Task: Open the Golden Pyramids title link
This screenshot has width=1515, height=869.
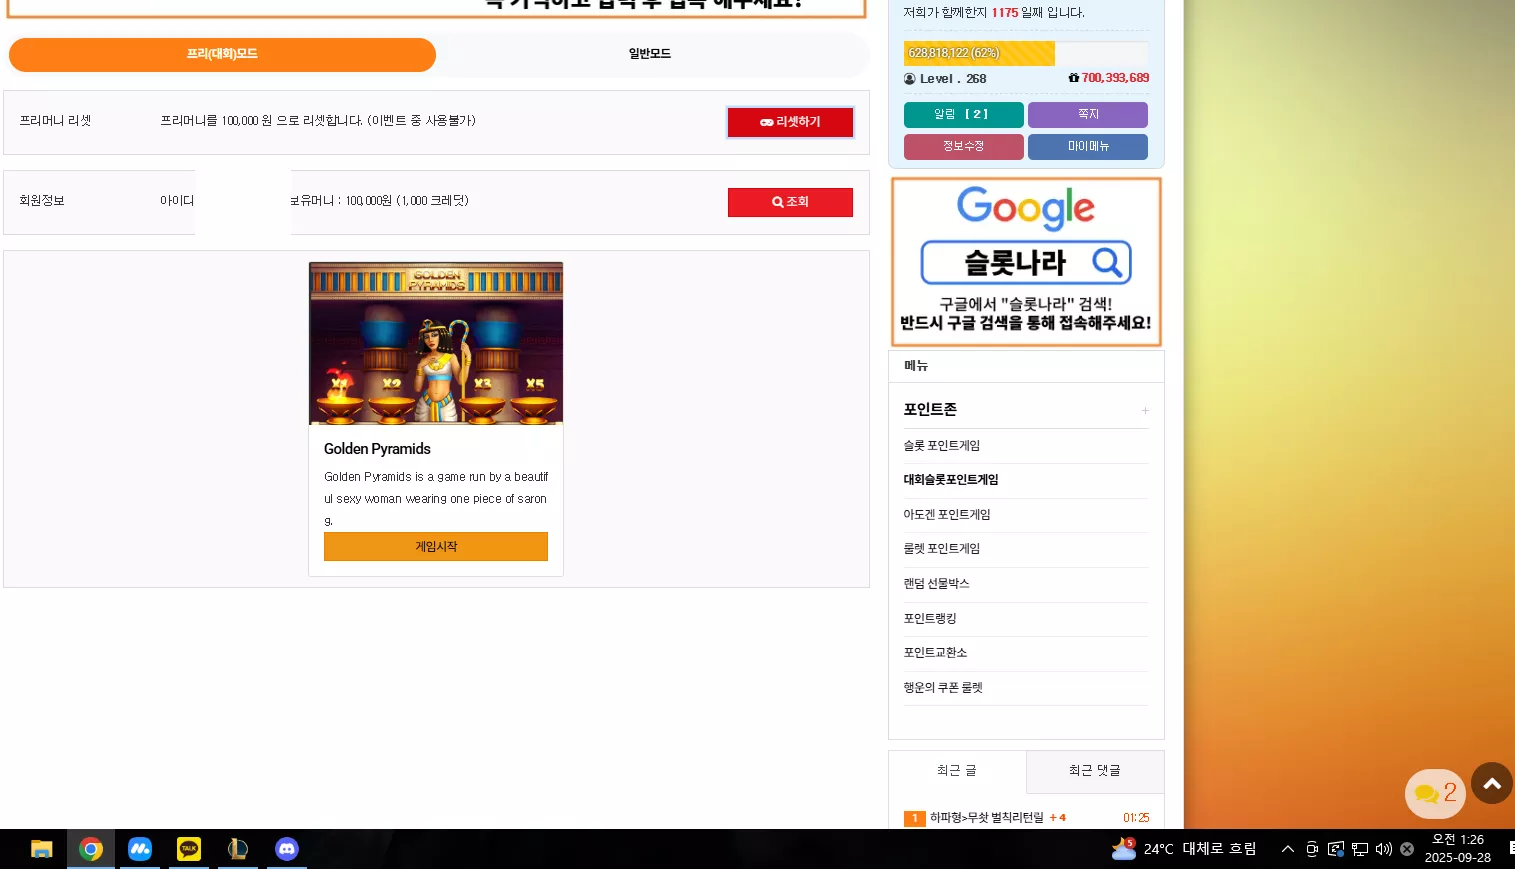Action: tap(377, 449)
